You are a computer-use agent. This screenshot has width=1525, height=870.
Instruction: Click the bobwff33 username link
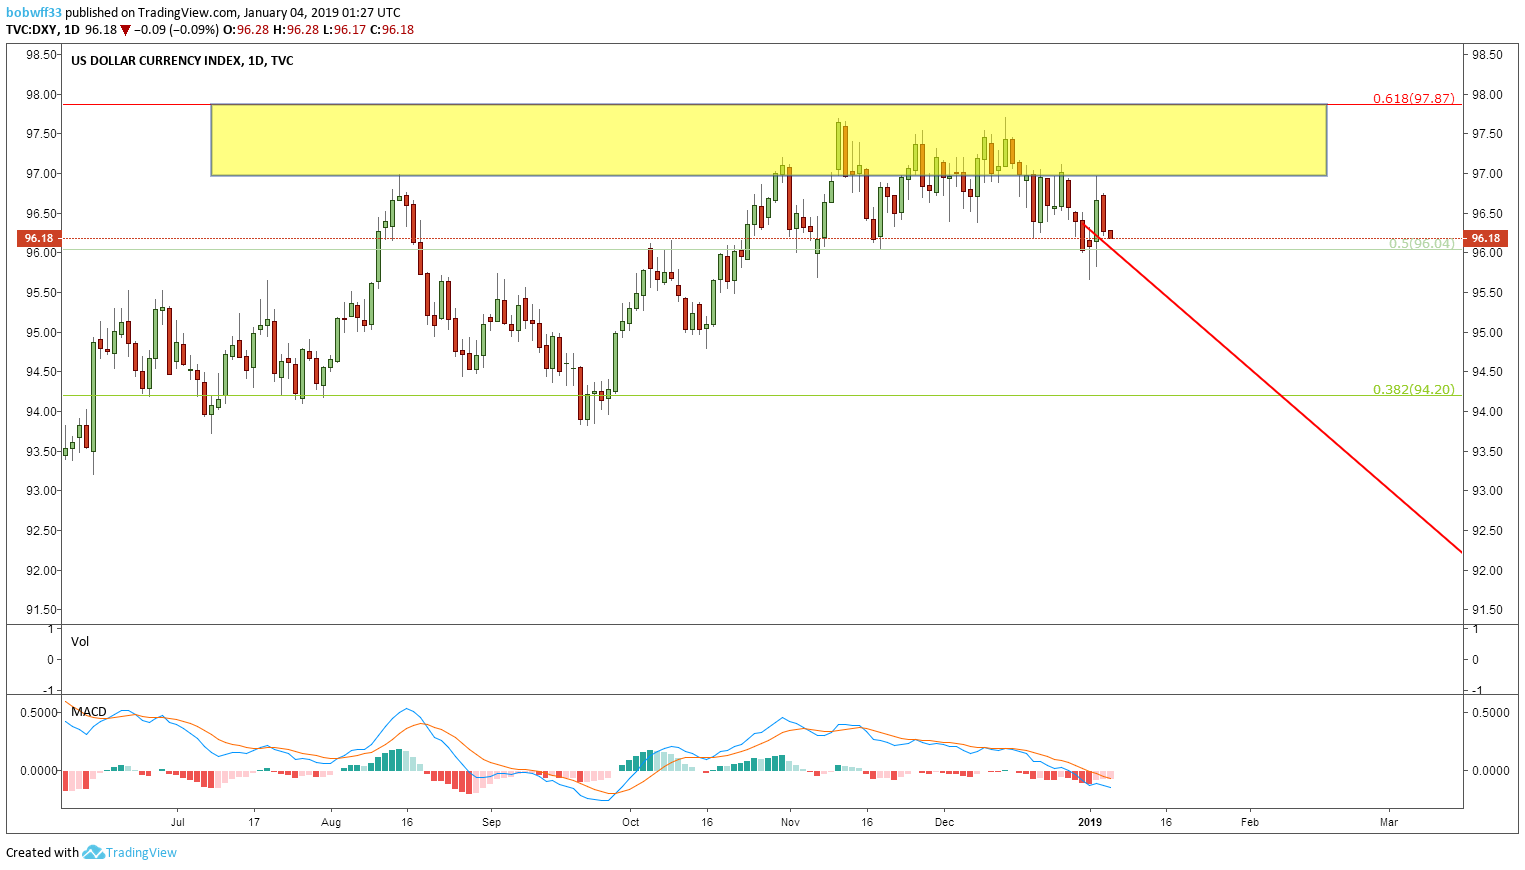click(x=34, y=13)
